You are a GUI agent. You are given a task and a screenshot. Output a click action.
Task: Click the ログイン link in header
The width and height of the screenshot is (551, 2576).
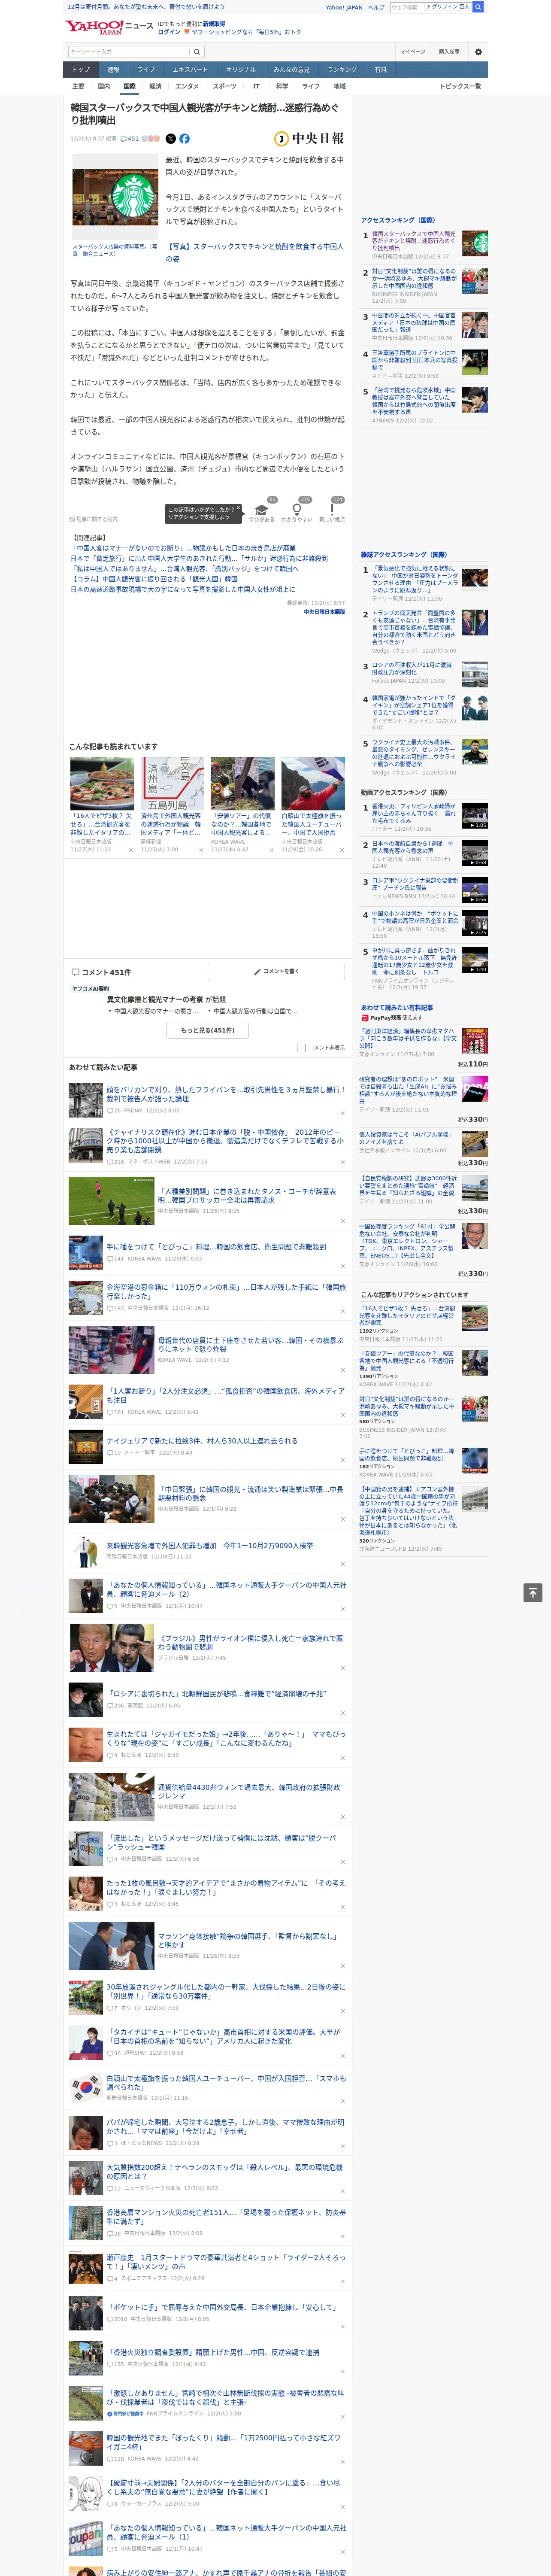click(x=169, y=32)
